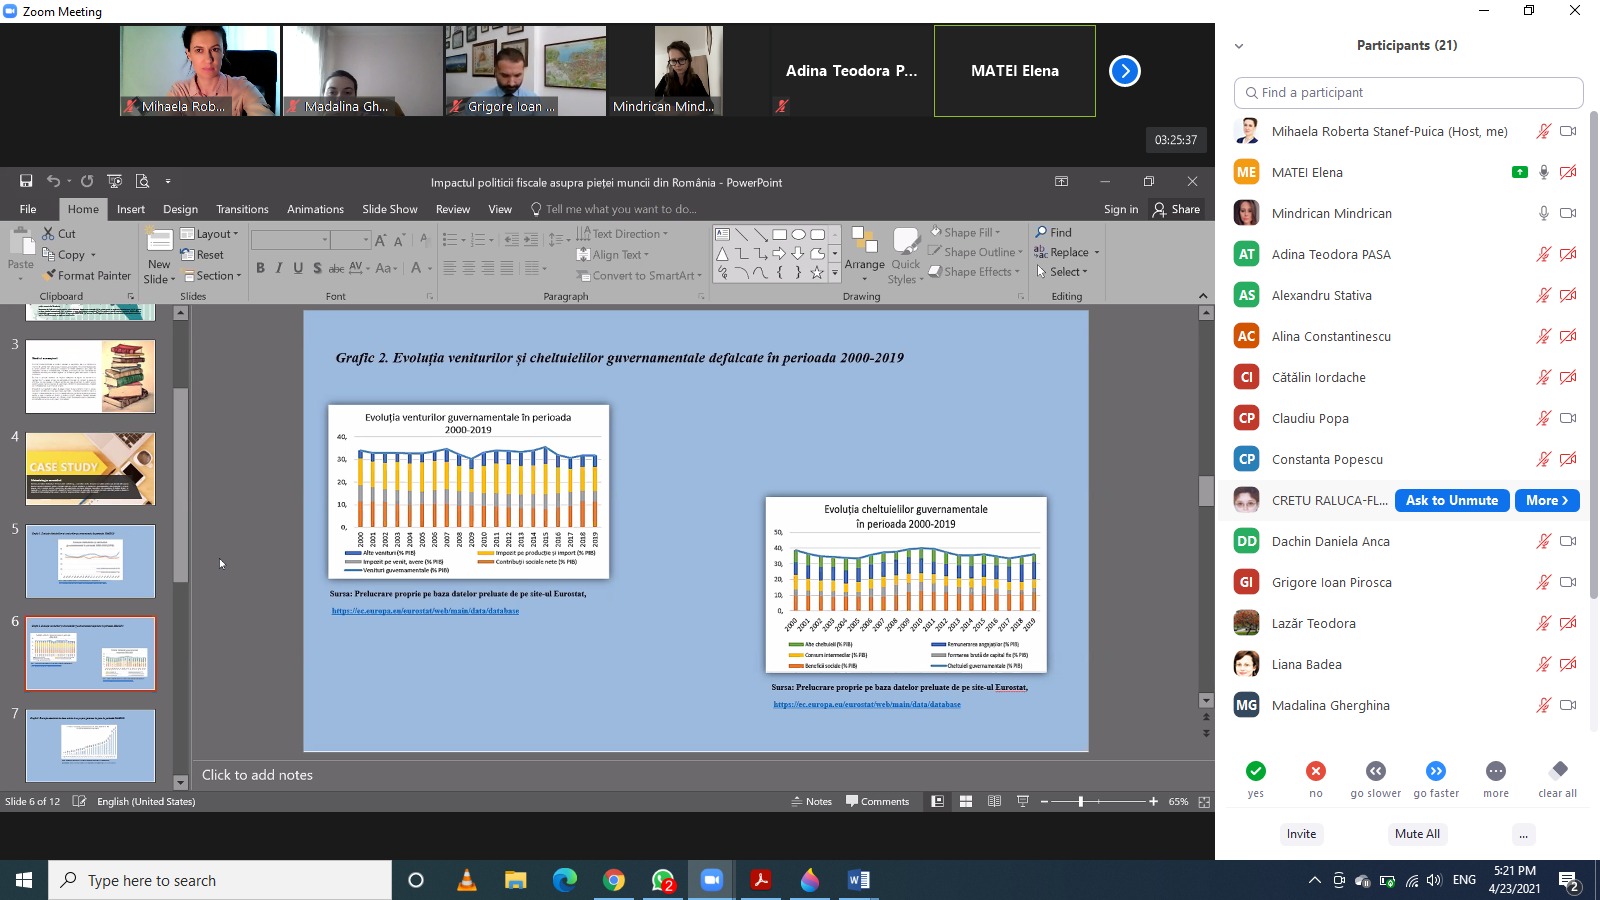Image resolution: width=1600 pixels, height=900 pixels.
Task: Click zoom in plus button
Action: (x=1153, y=801)
